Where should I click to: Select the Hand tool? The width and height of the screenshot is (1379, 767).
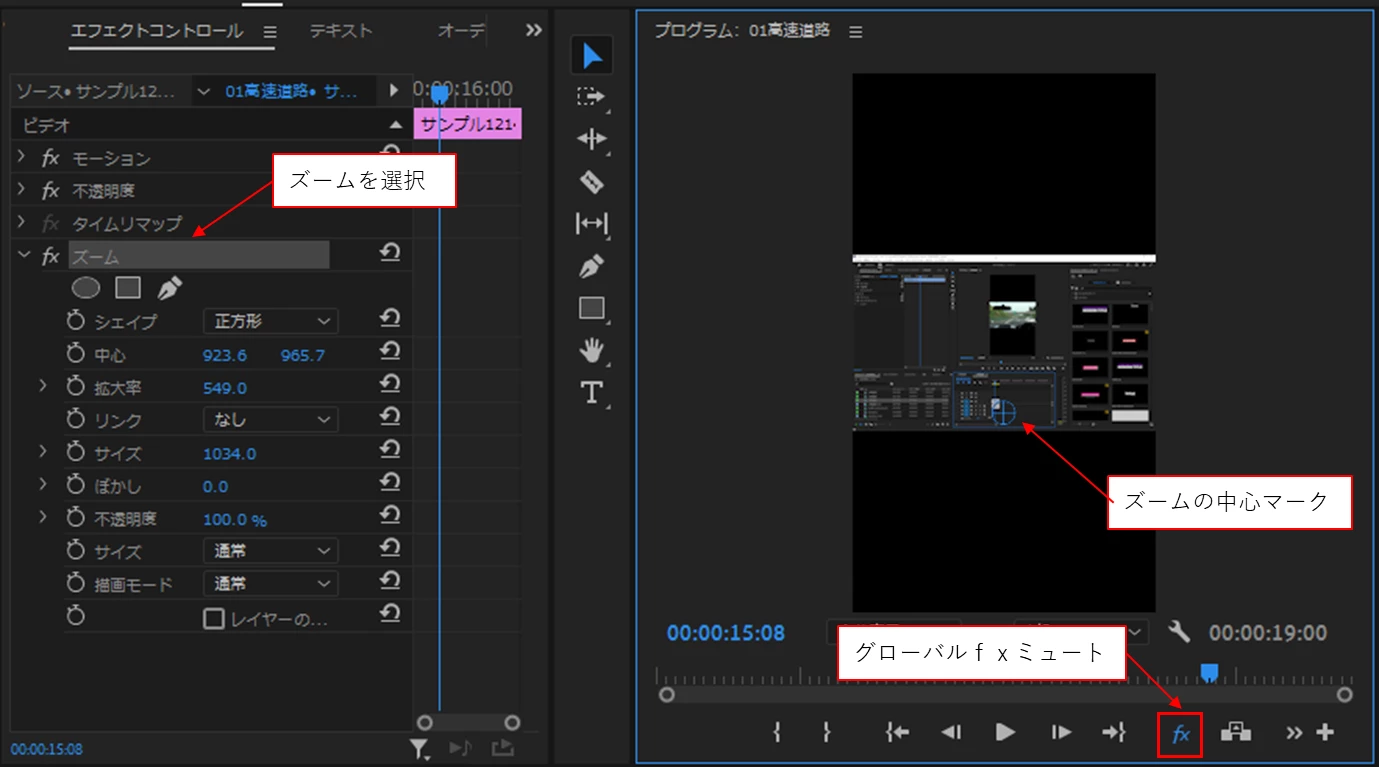[x=592, y=350]
